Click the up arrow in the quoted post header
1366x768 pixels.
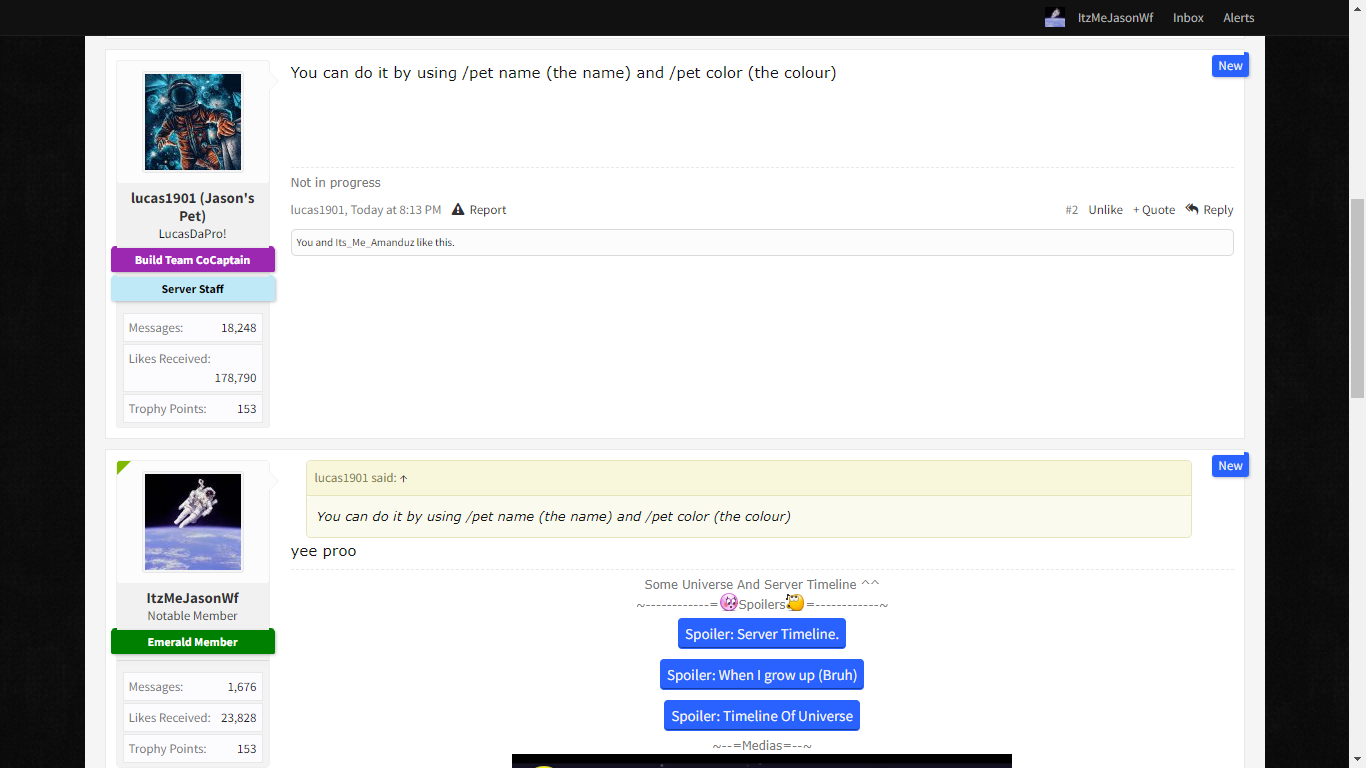(404, 478)
